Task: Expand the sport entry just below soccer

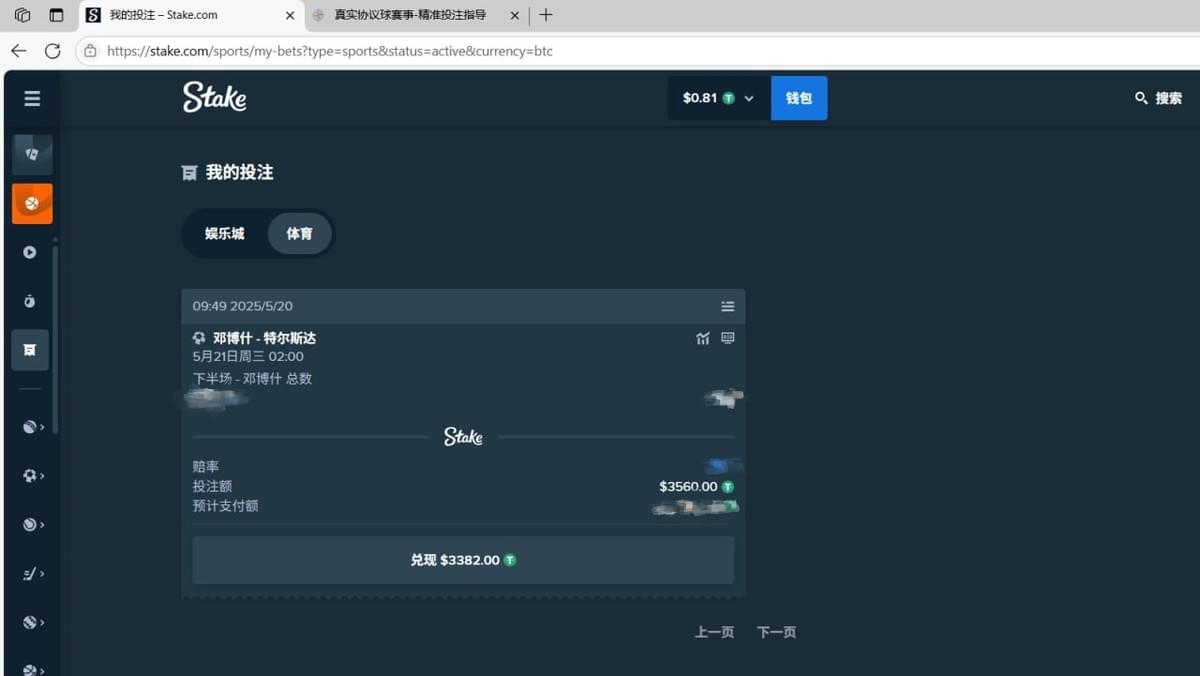Action: pyautogui.click(x=33, y=524)
